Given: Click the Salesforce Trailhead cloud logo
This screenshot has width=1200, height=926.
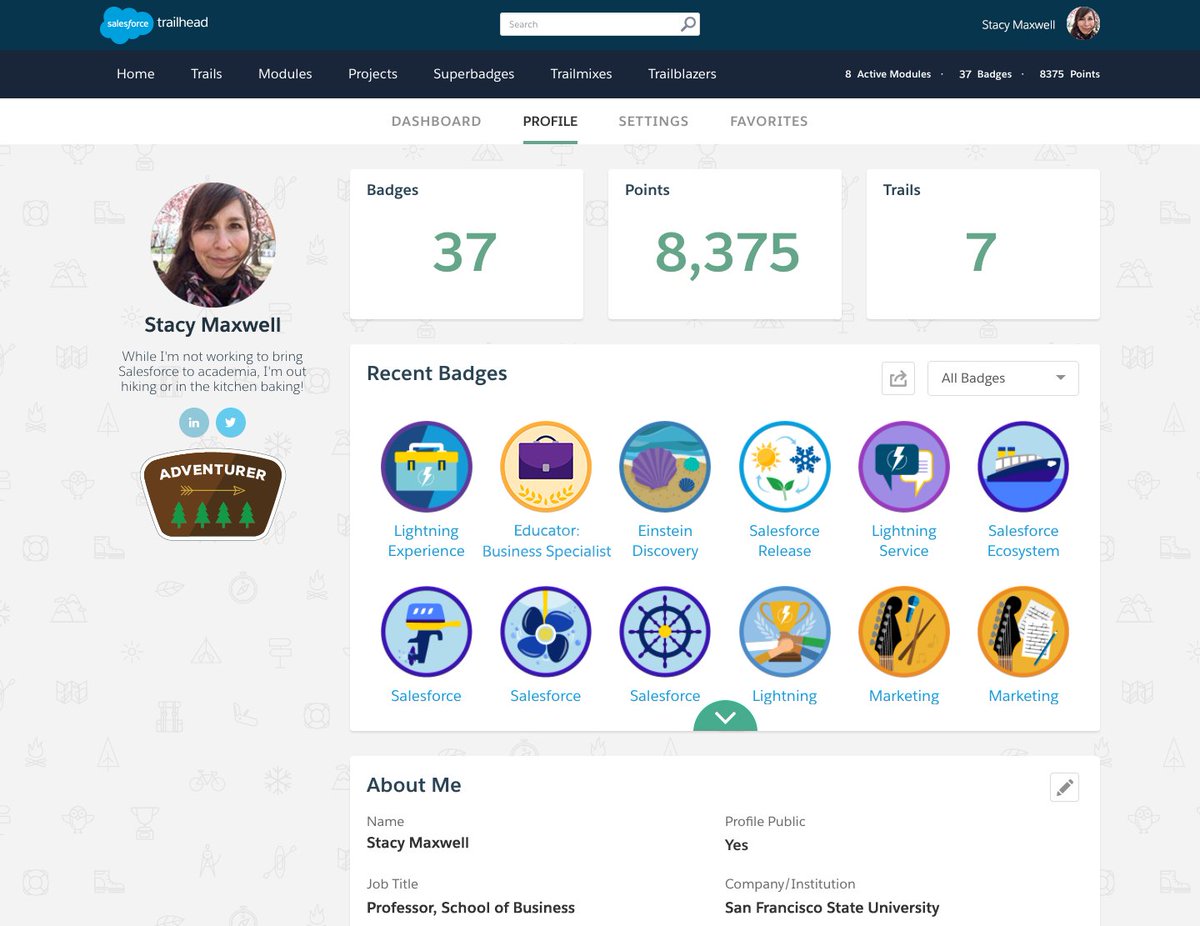Looking at the screenshot, I should [127, 24].
